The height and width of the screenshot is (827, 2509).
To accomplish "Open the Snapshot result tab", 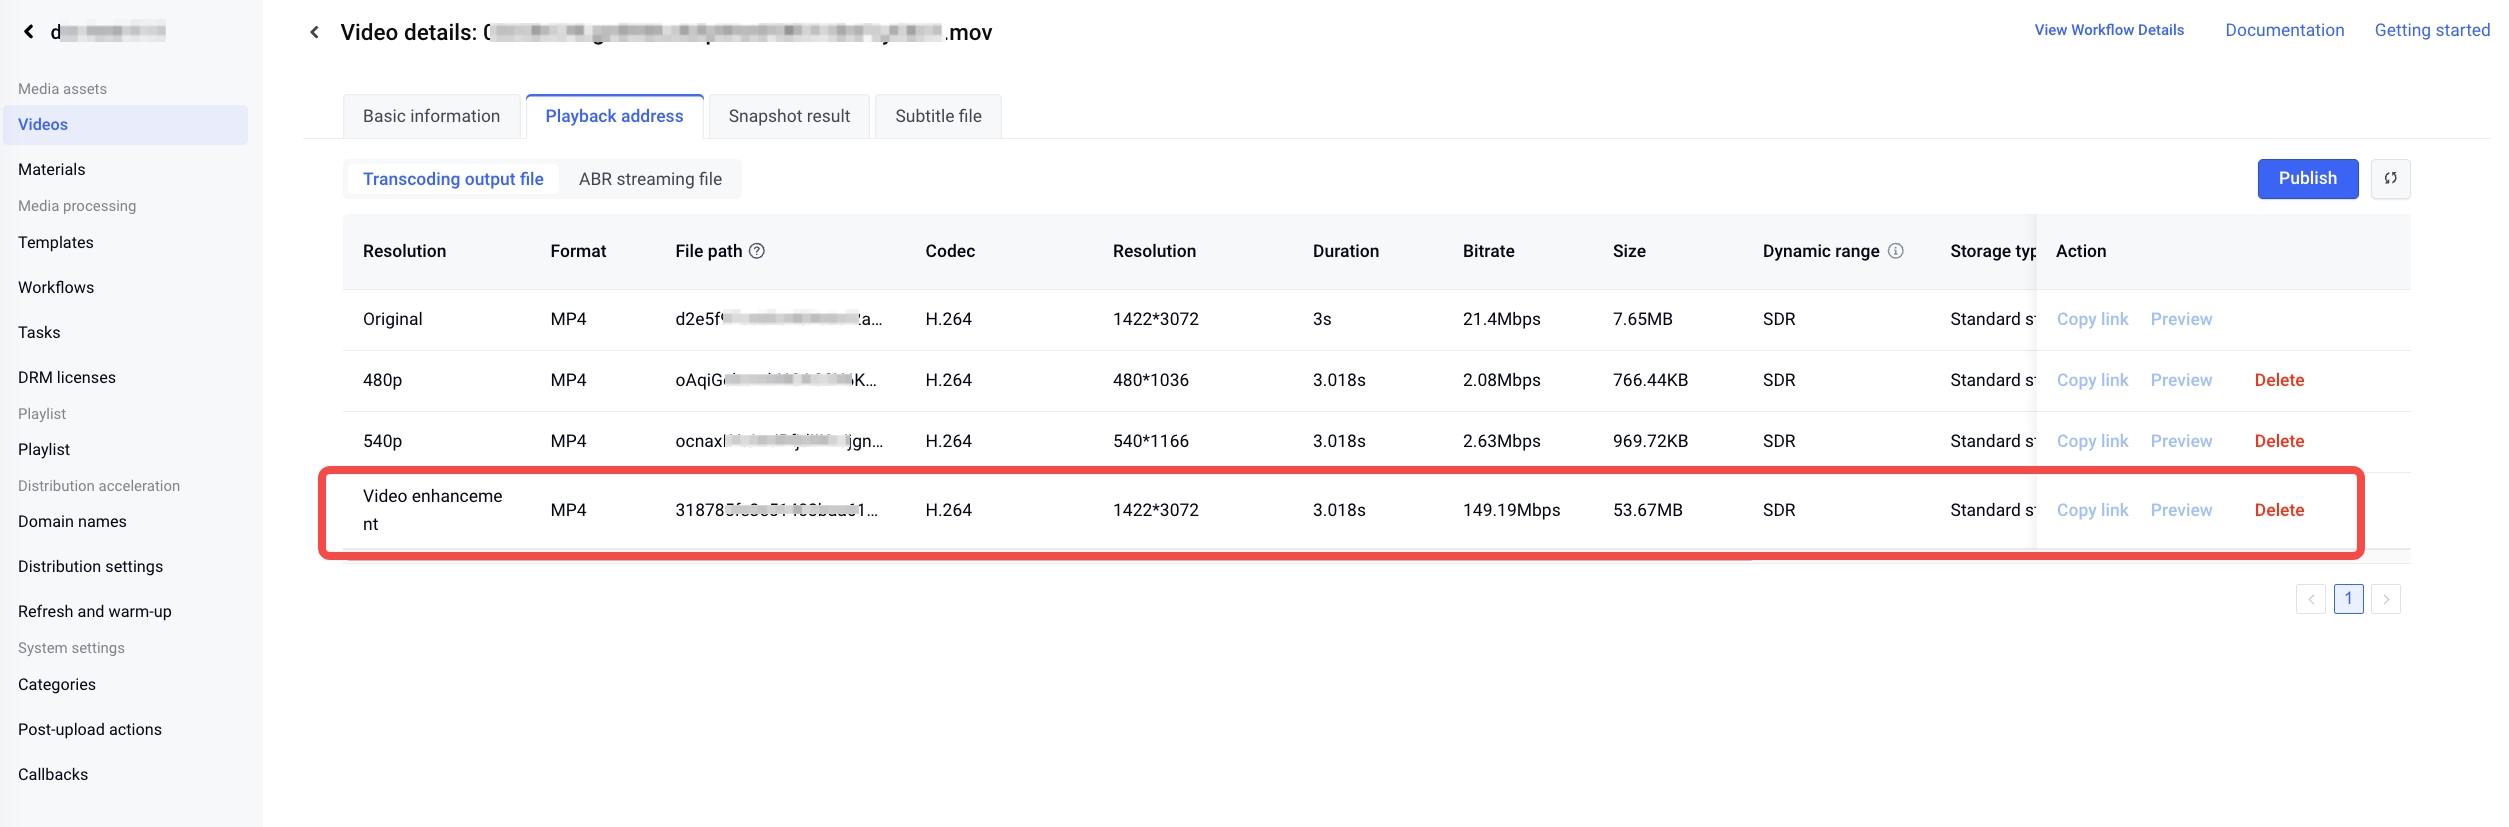I will pyautogui.click(x=789, y=116).
